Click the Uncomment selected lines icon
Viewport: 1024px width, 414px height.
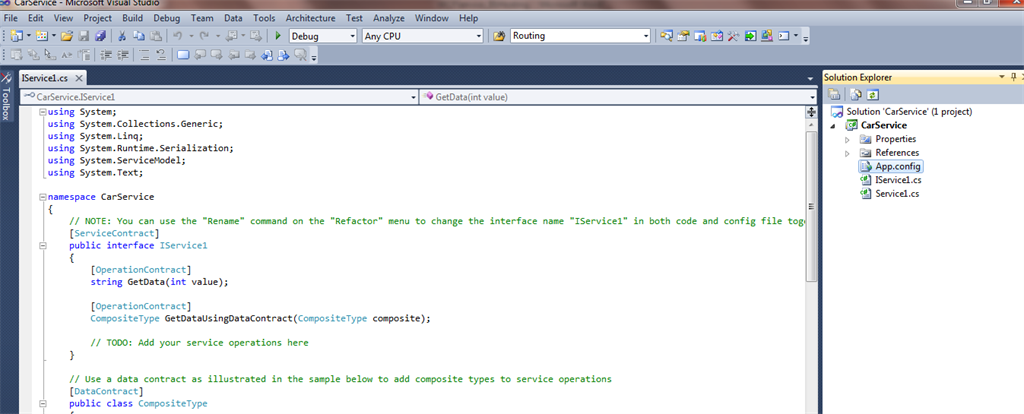[161, 55]
